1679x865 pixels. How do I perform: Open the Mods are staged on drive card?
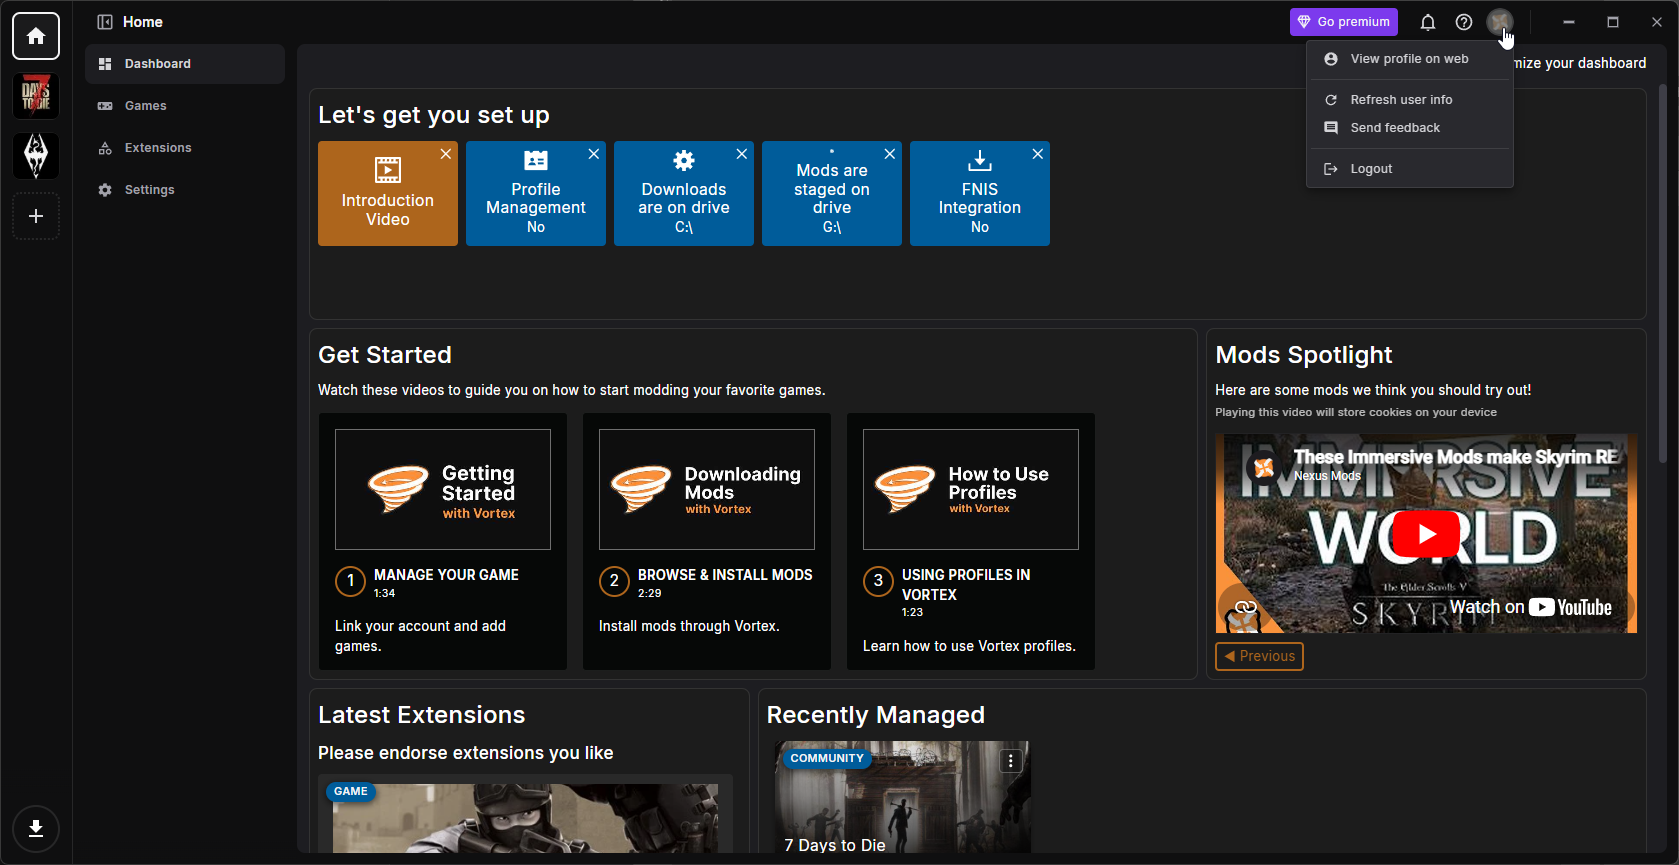(x=832, y=194)
